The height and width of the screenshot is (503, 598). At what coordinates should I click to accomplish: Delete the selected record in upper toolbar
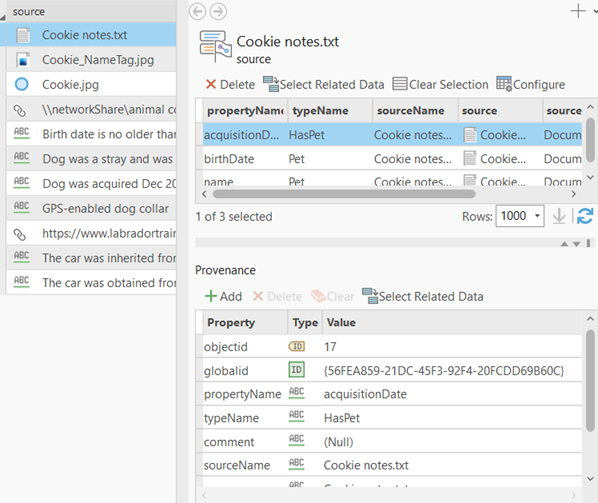tap(230, 84)
